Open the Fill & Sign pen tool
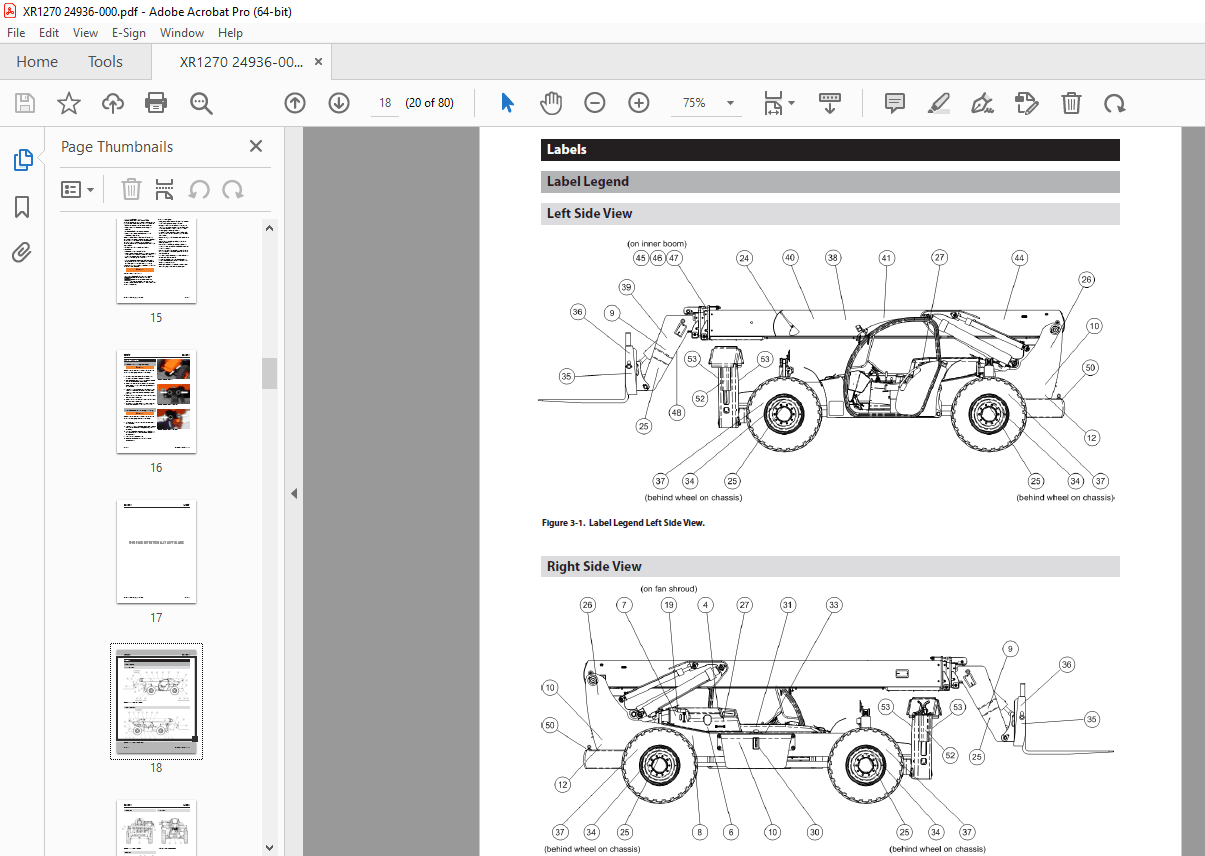The image size is (1205, 856). coord(981,103)
